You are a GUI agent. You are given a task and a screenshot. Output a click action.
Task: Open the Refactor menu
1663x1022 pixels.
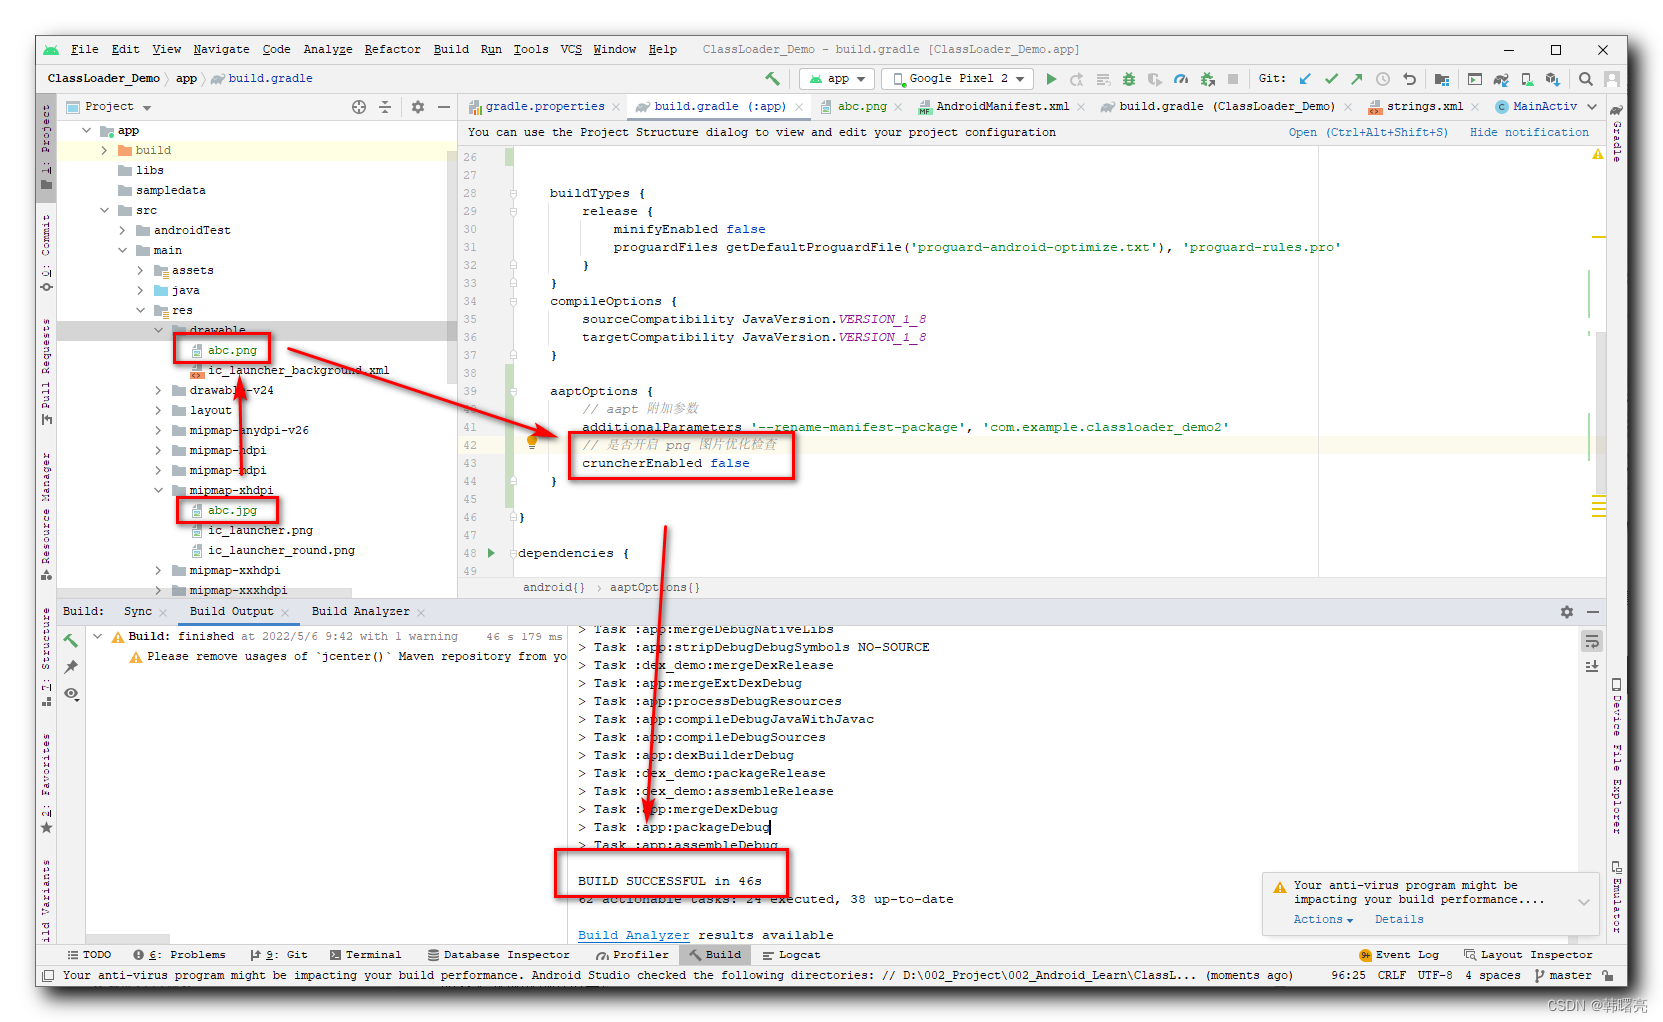coord(392,49)
